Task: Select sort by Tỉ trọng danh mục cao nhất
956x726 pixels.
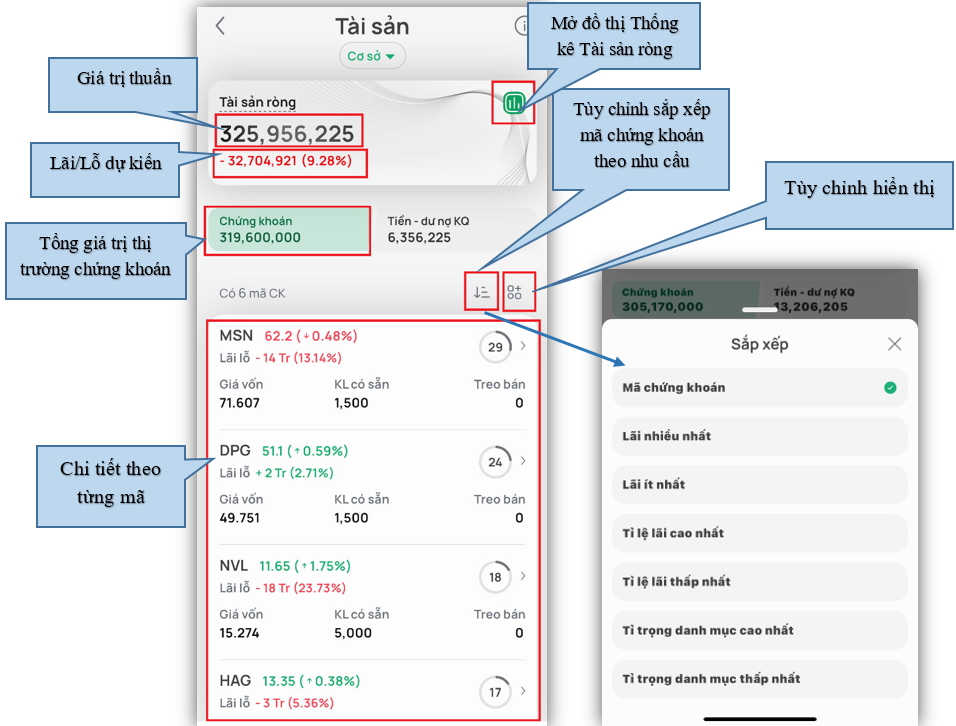Action: point(760,630)
